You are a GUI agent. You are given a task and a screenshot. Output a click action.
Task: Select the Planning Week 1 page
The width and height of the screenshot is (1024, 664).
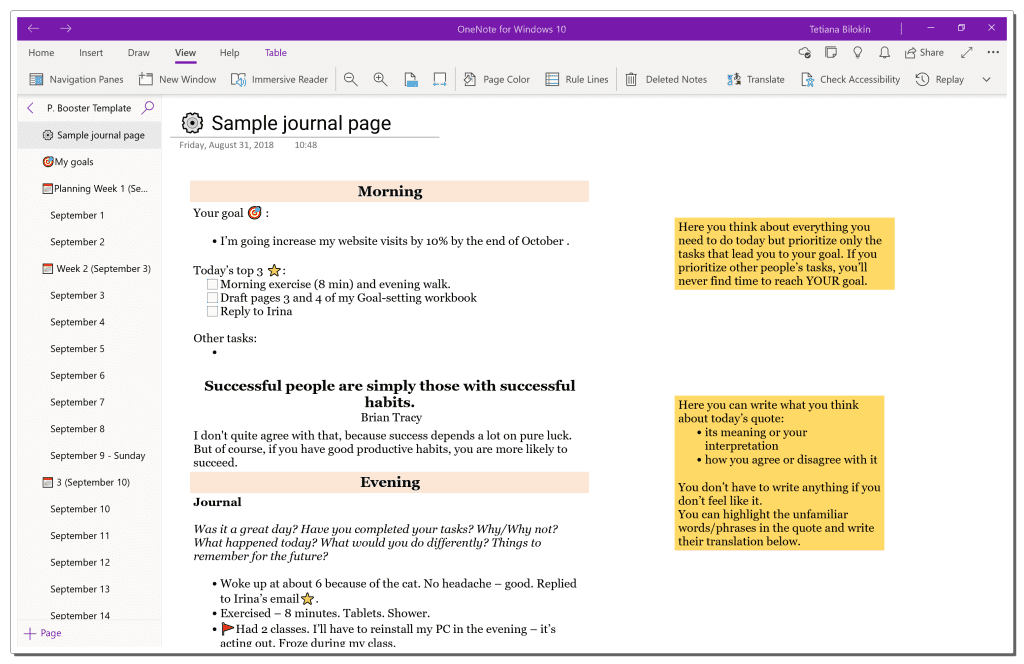[89, 189]
